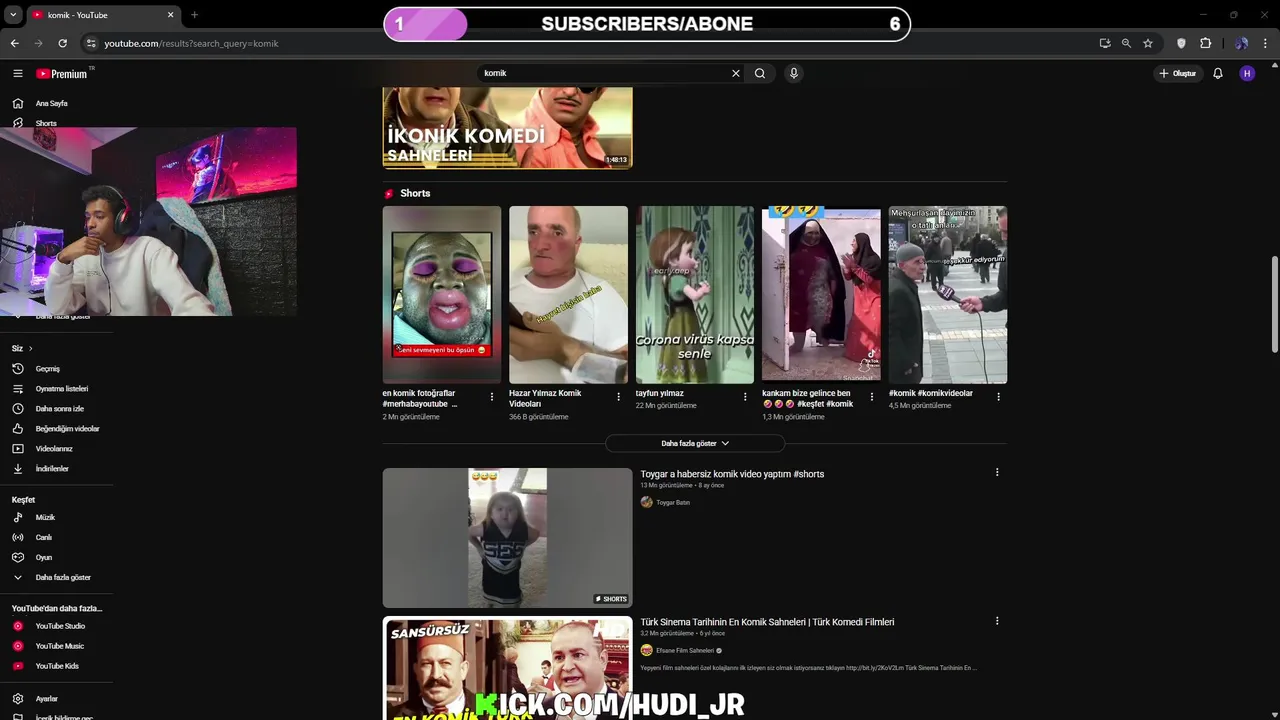Open options for 'en komik fotoğraflar' short
This screenshot has height=720, width=1280.
coord(491,397)
